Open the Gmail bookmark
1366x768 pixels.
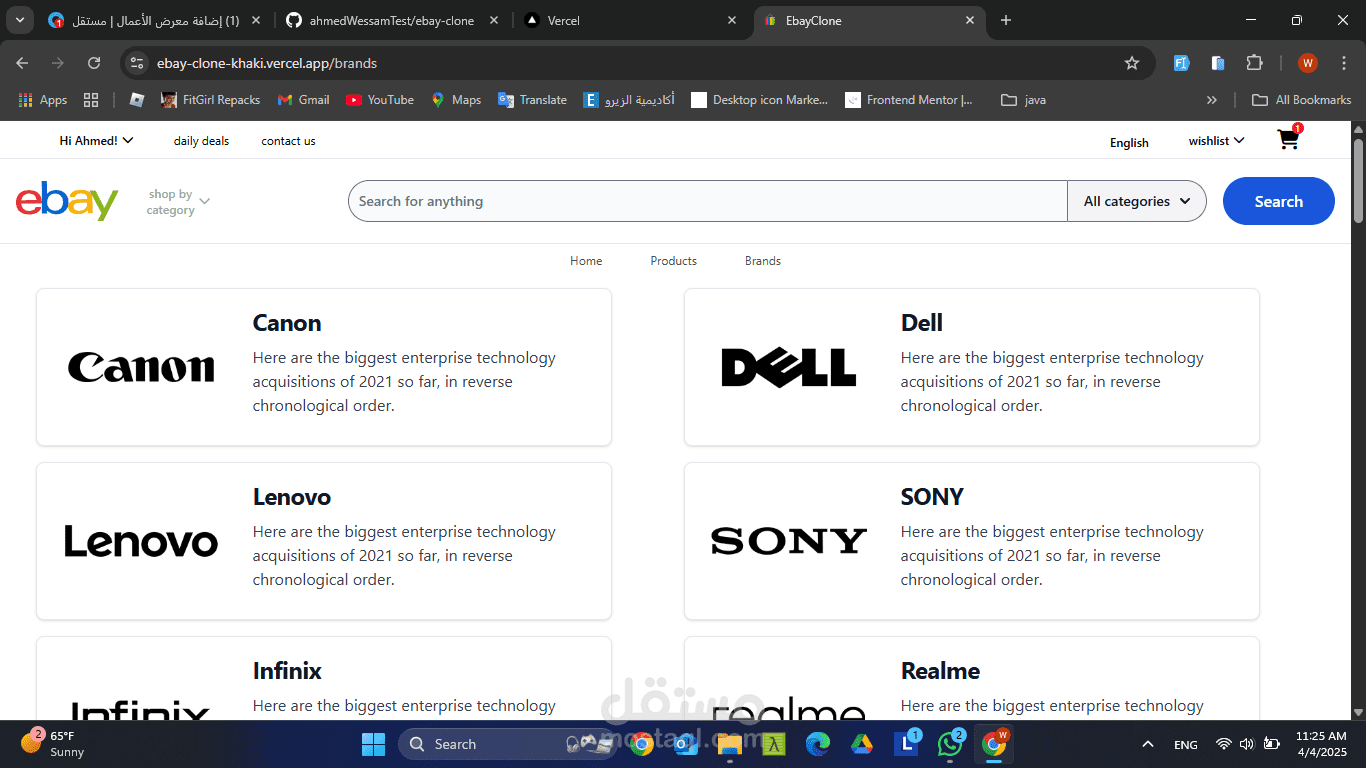coord(303,100)
